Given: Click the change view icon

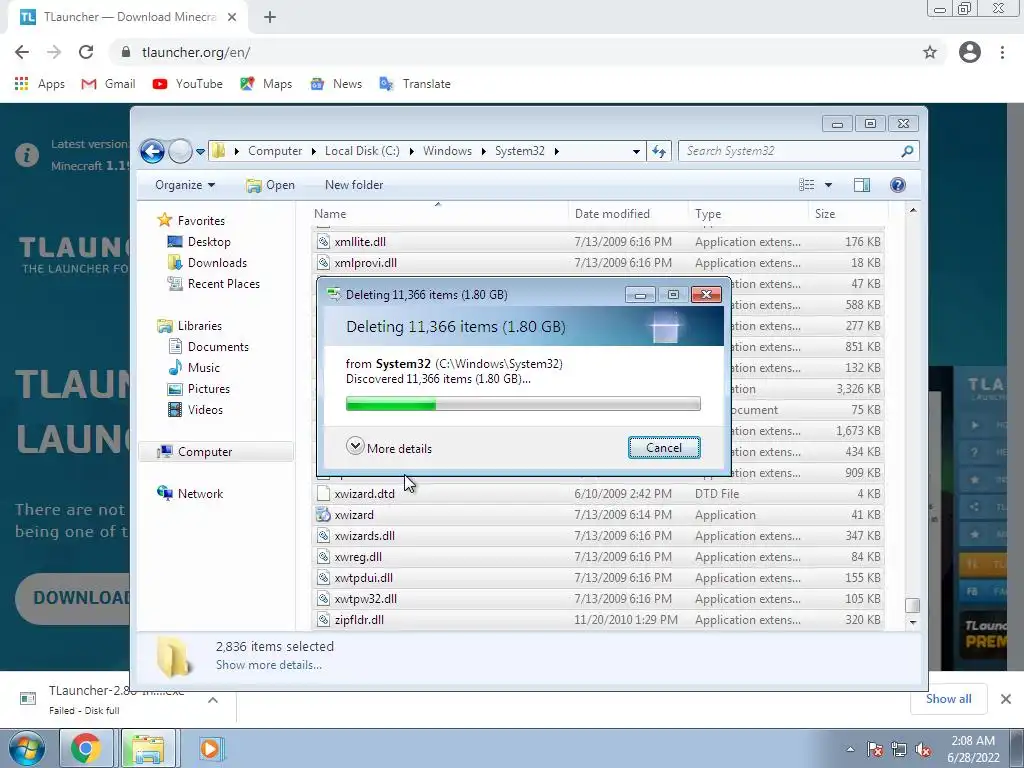Looking at the screenshot, I should pos(807,185).
